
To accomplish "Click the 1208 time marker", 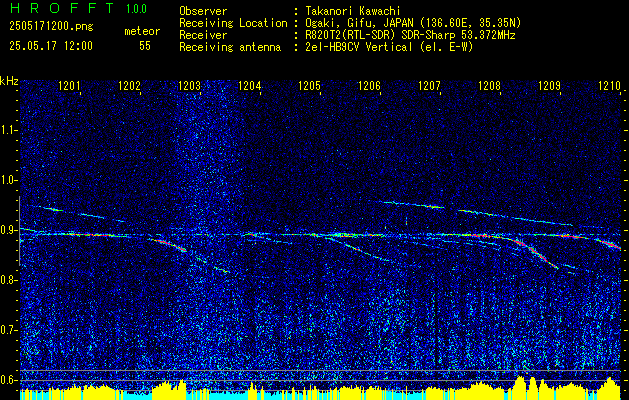I will 489,86.
